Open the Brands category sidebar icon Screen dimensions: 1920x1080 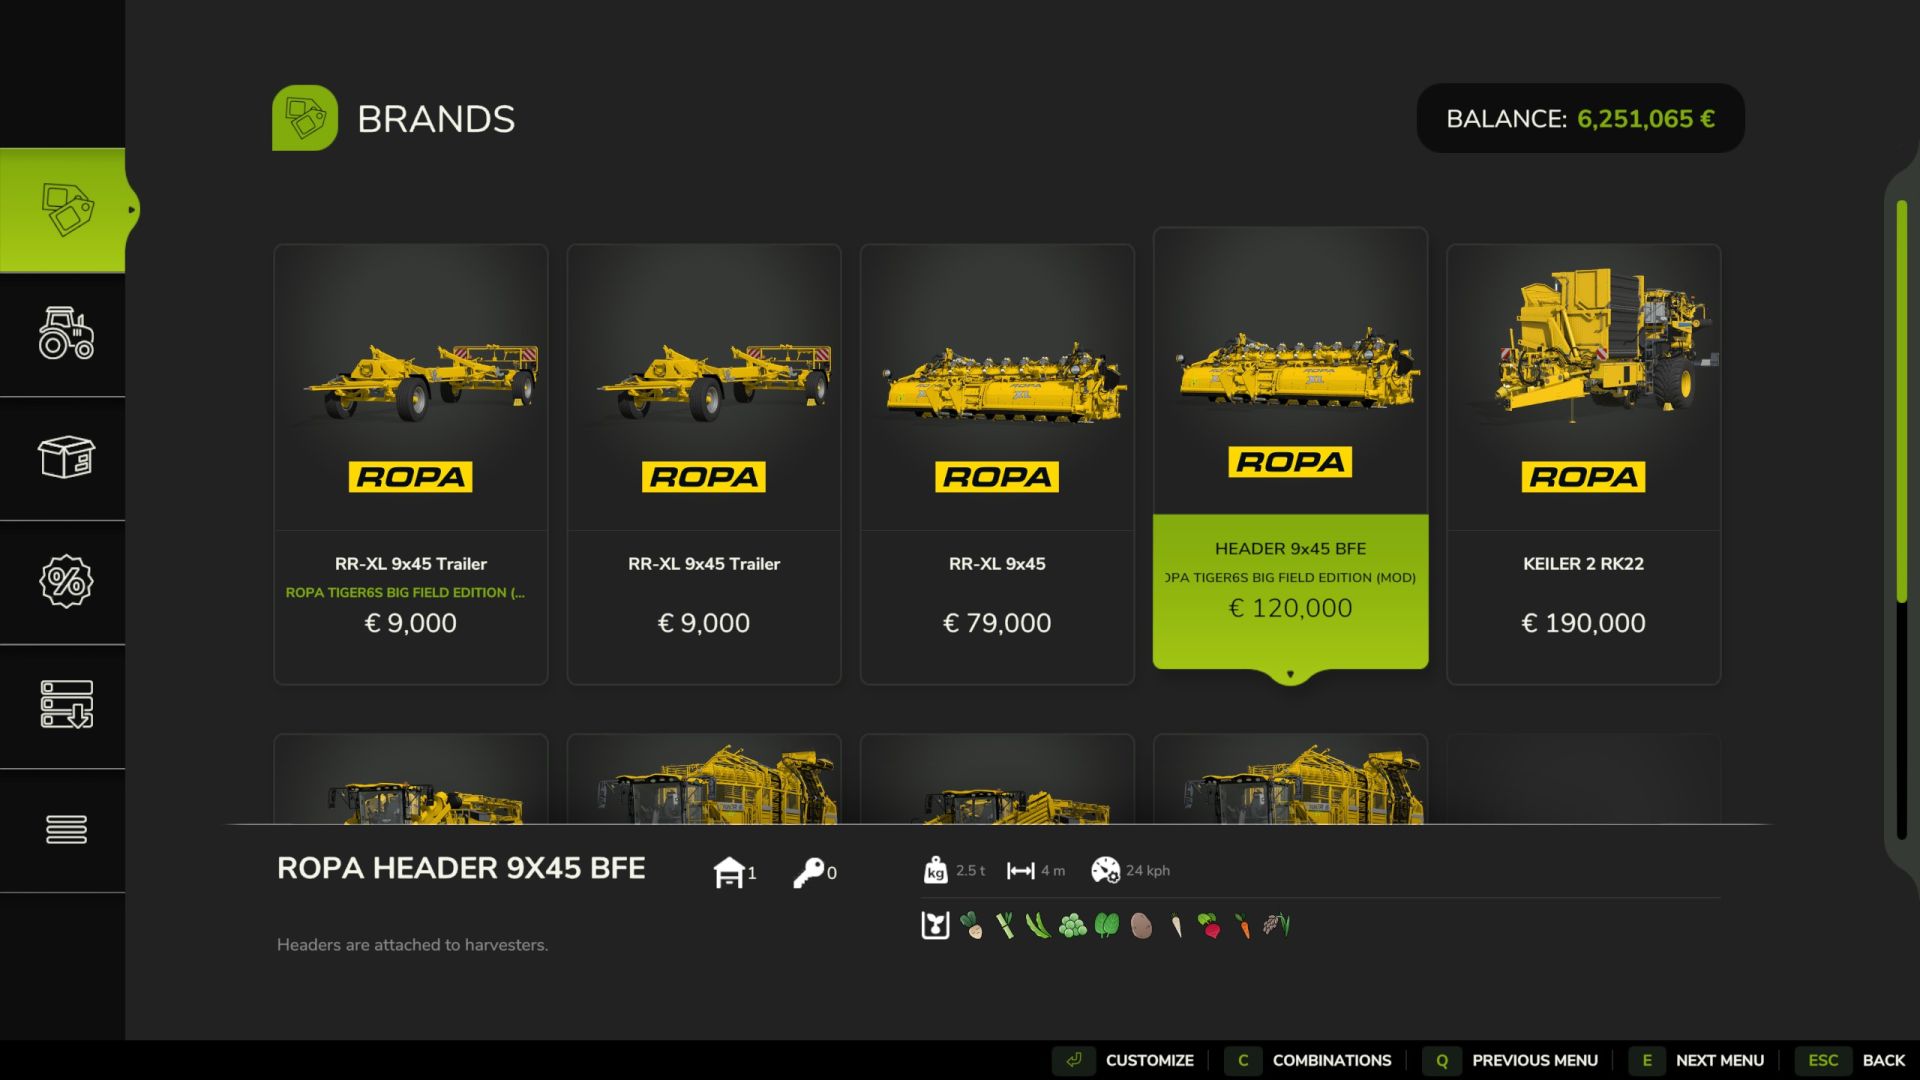[65, 210]
